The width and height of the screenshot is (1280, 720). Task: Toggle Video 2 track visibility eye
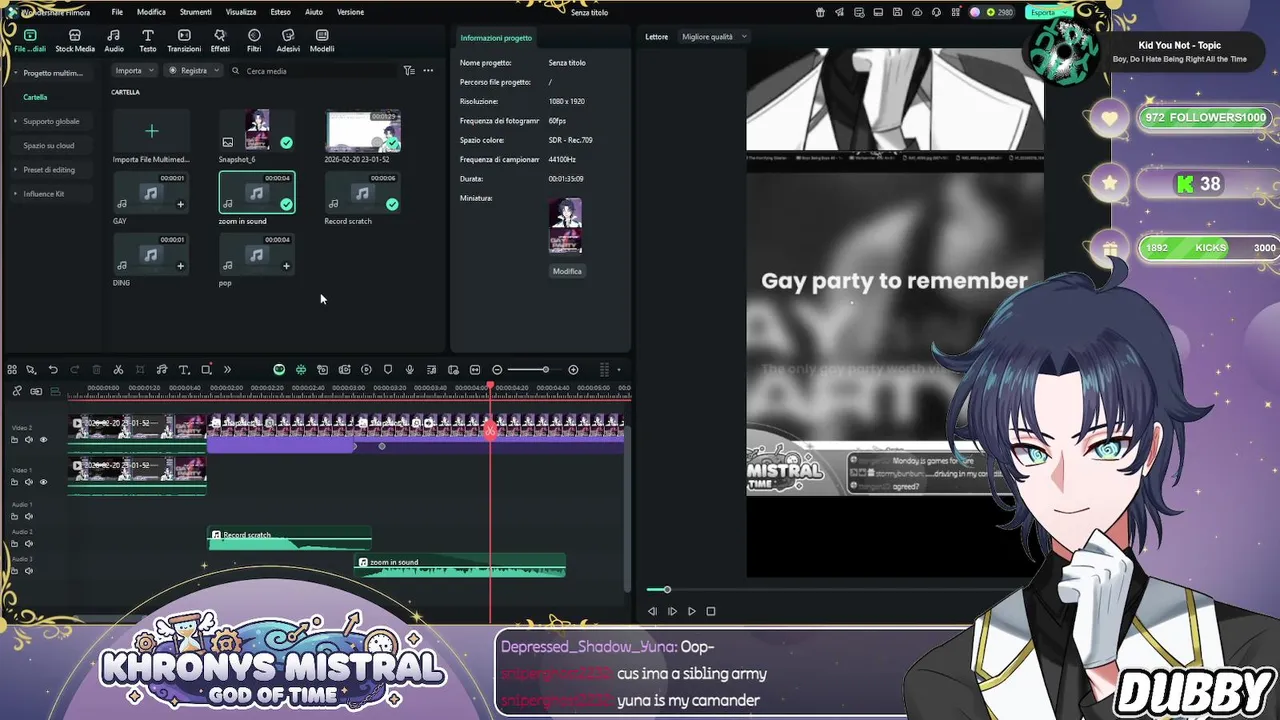43,440
